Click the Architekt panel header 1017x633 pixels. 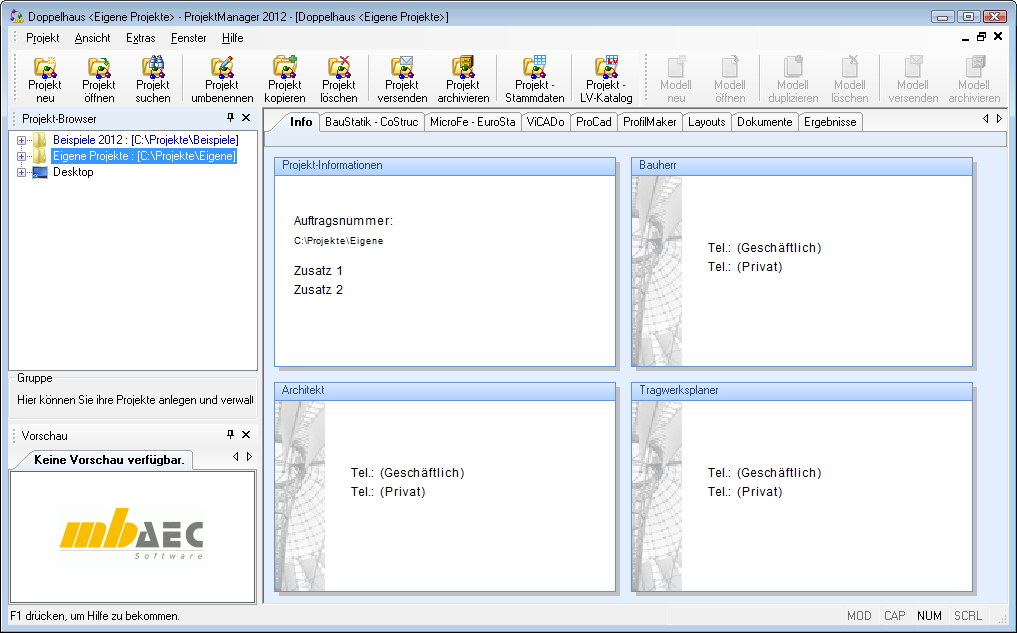point(445,390)
